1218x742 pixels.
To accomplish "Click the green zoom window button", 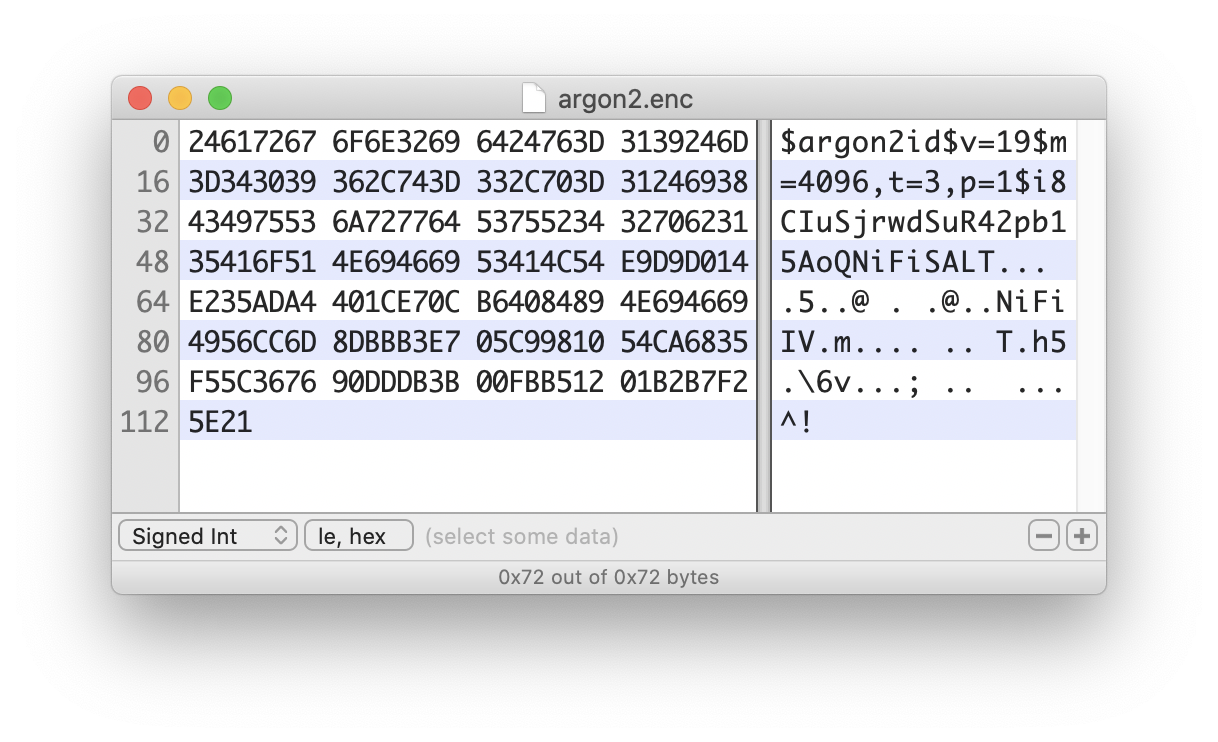I will (219, 98).
